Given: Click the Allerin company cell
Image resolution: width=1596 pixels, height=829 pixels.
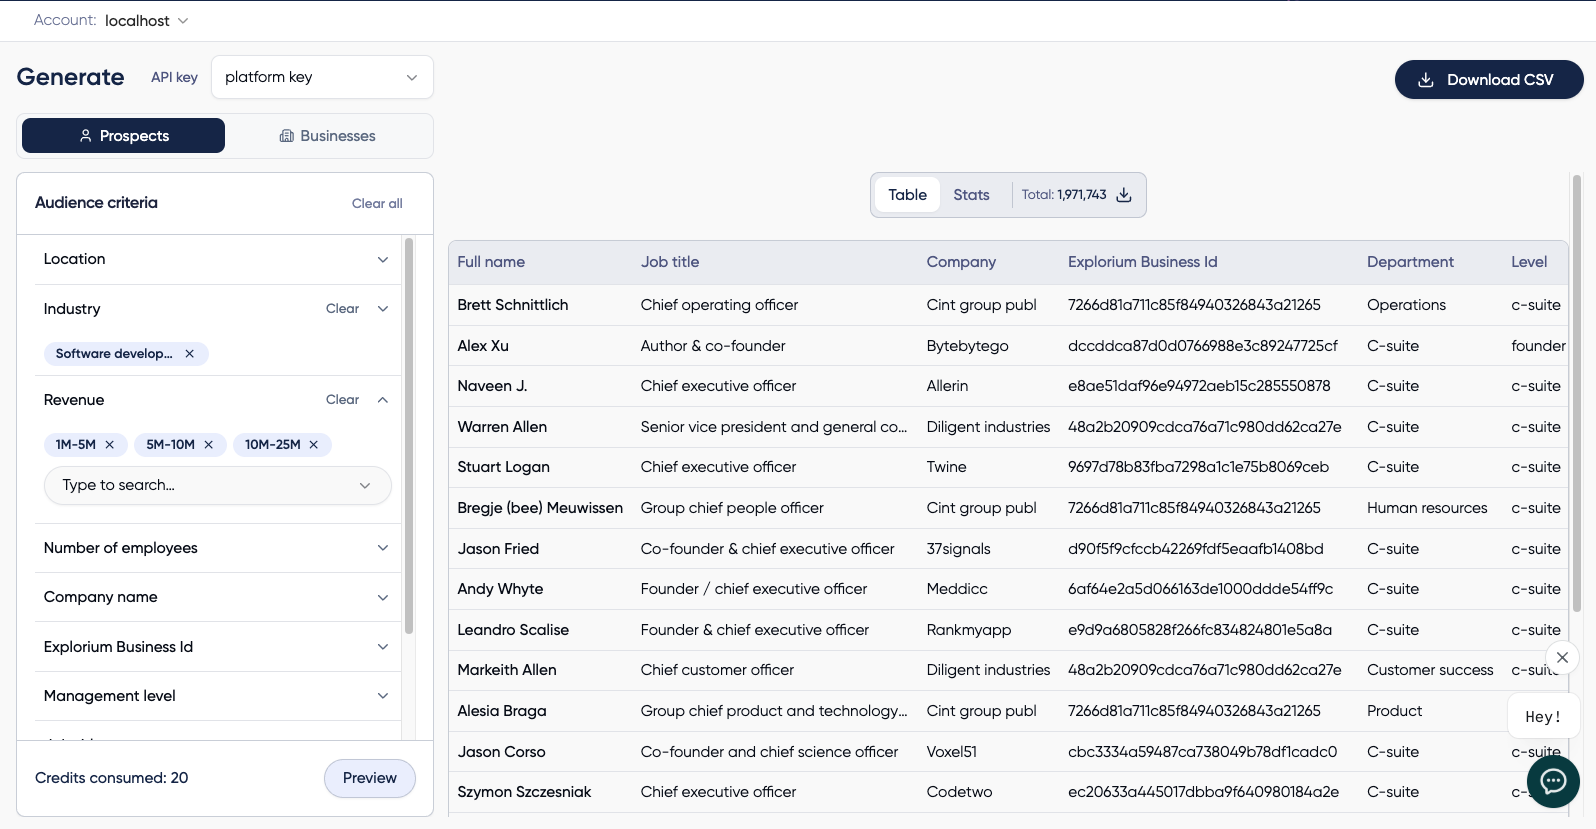Looking at the screenshot, I should coord(947,386).
